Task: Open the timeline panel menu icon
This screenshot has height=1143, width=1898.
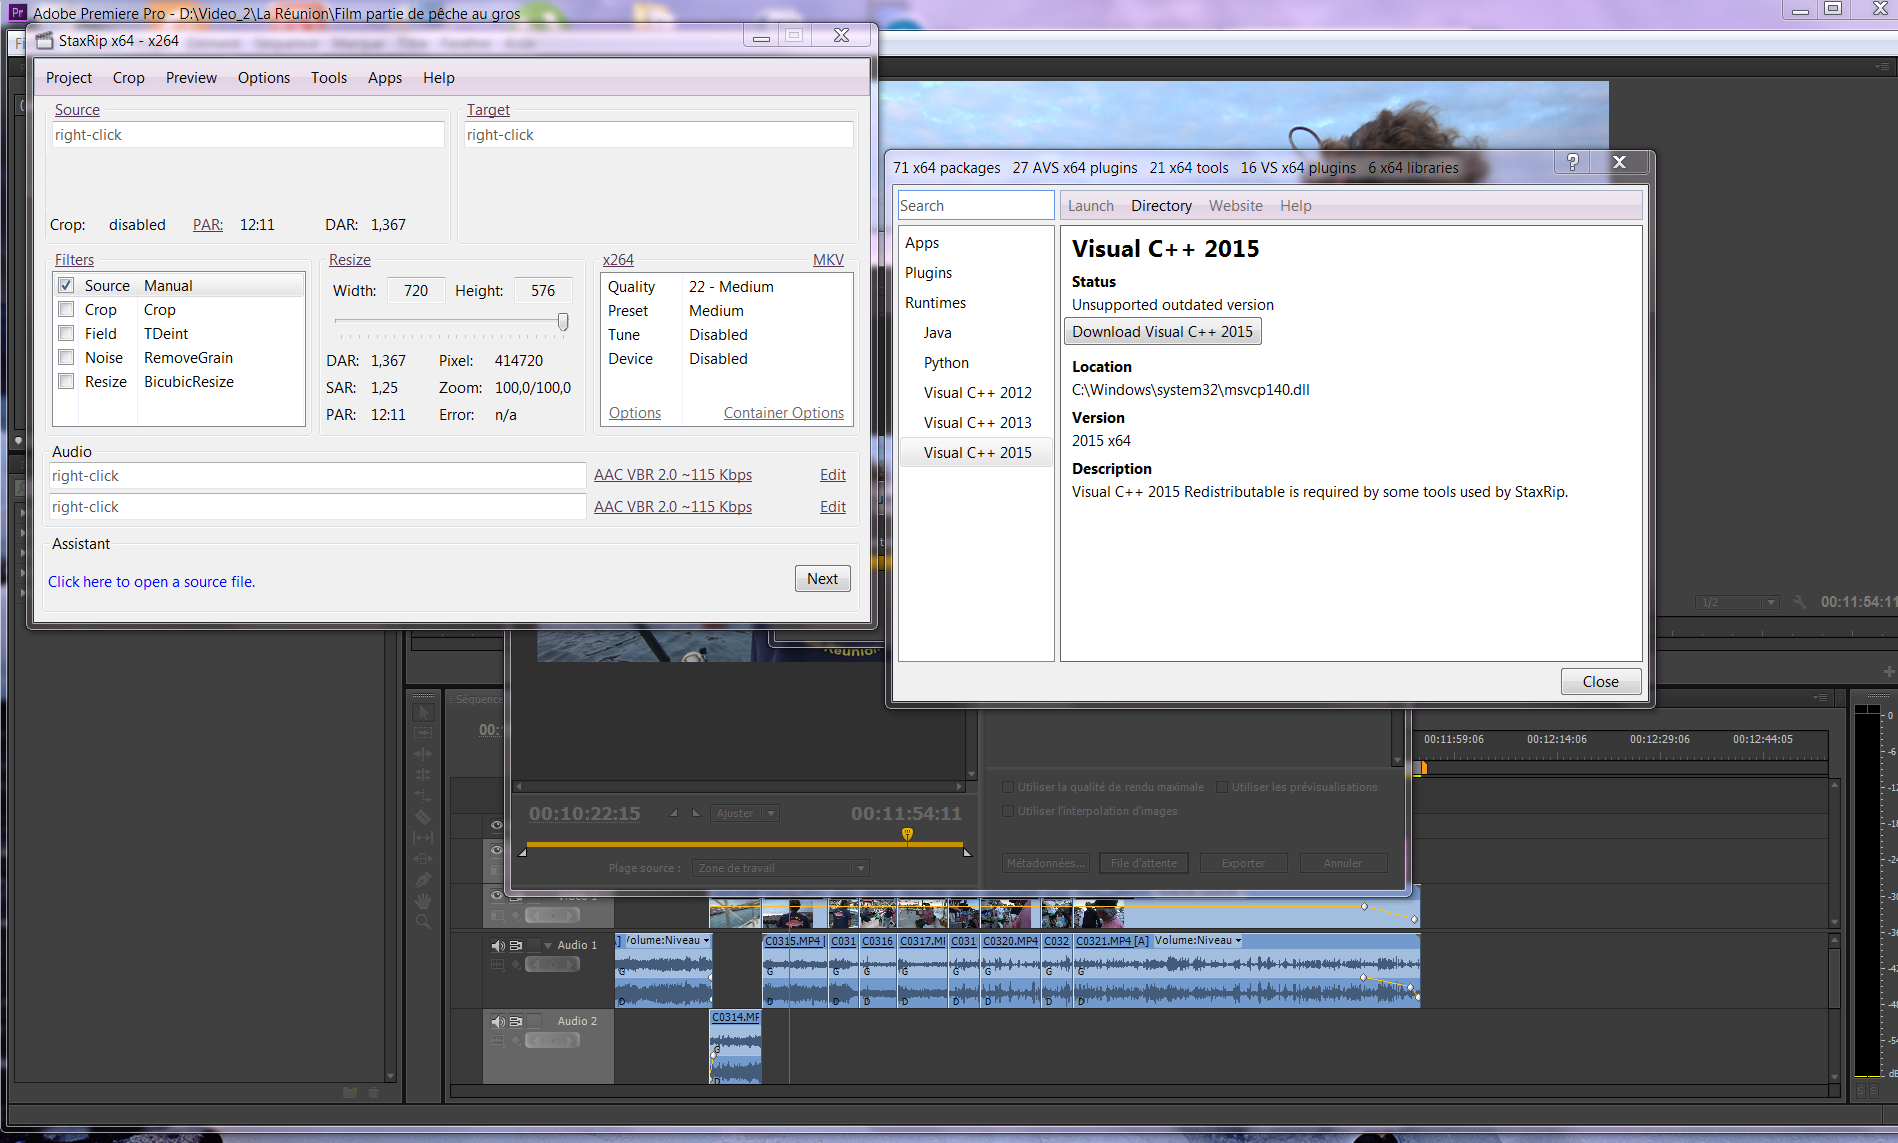Action: tap(1820, 698)
